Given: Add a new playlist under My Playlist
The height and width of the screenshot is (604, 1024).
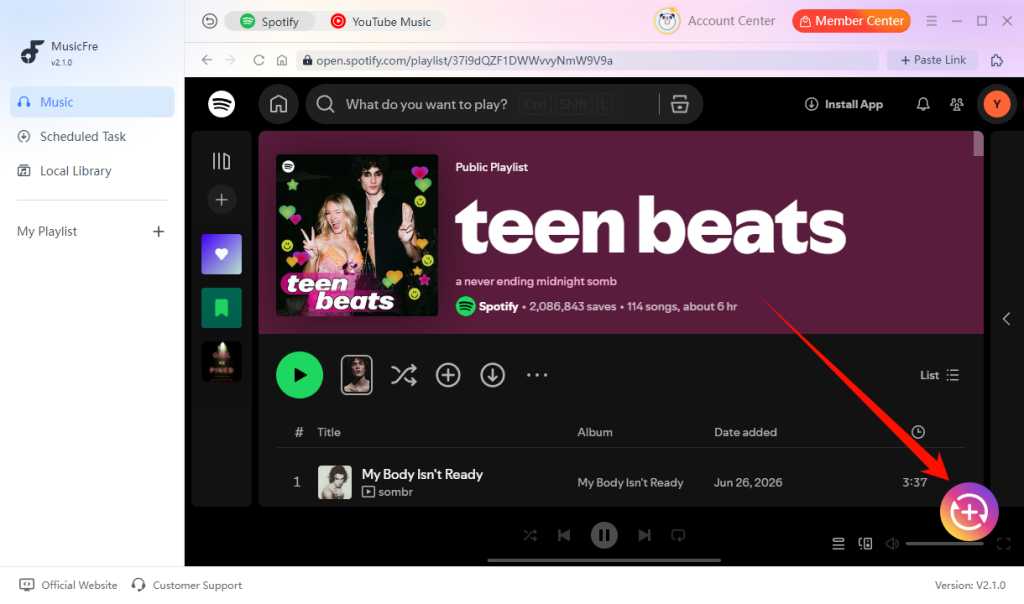Looking at the screenshot, I should [158, 232].
